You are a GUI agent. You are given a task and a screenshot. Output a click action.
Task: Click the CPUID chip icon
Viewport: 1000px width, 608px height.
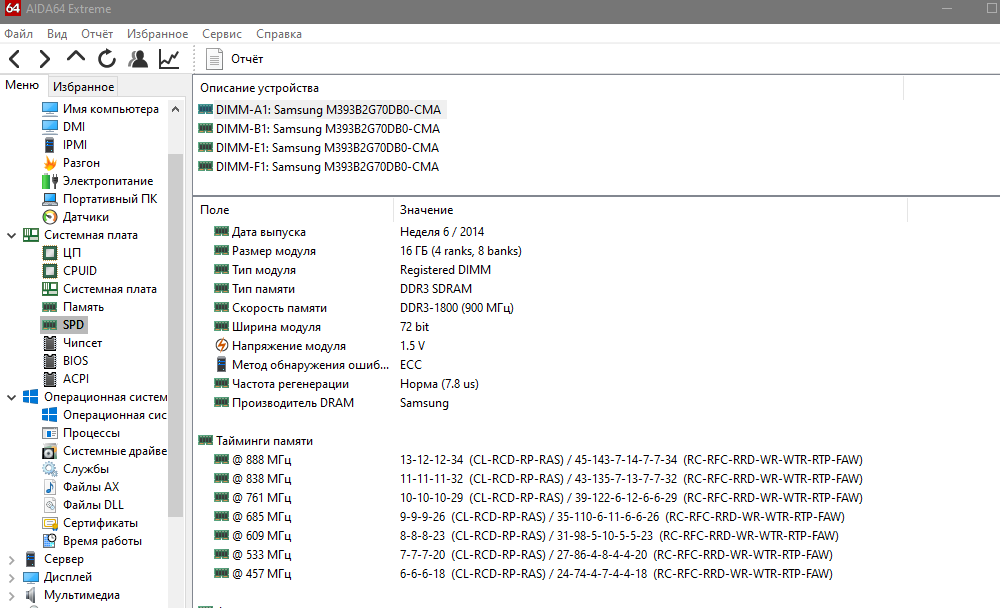[50, 271]
